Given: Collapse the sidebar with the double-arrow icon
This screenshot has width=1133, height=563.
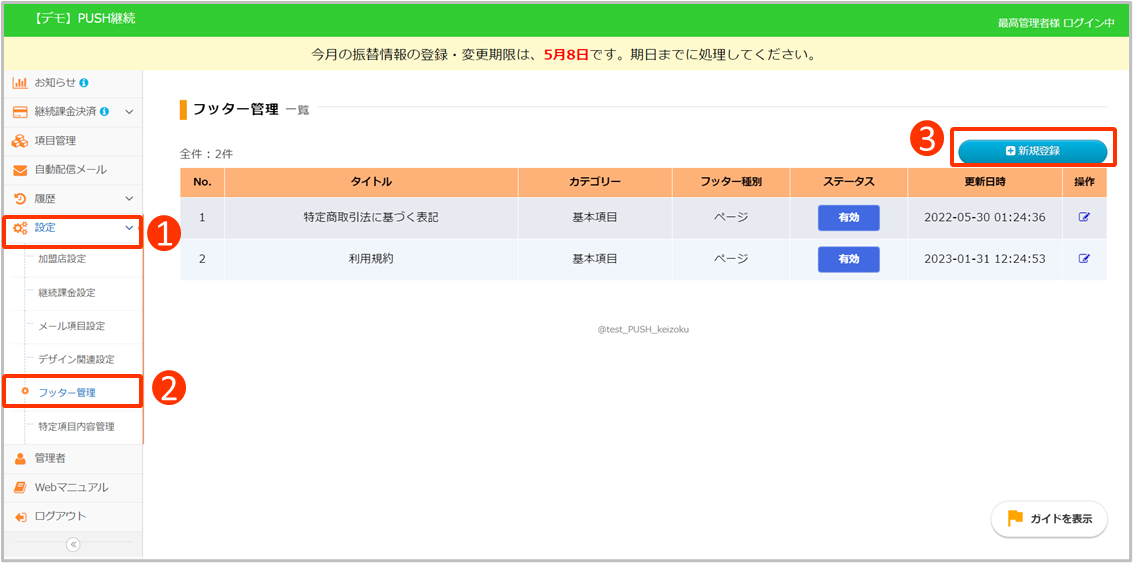Looking at the screenshot, I should (x=72, y=544).
